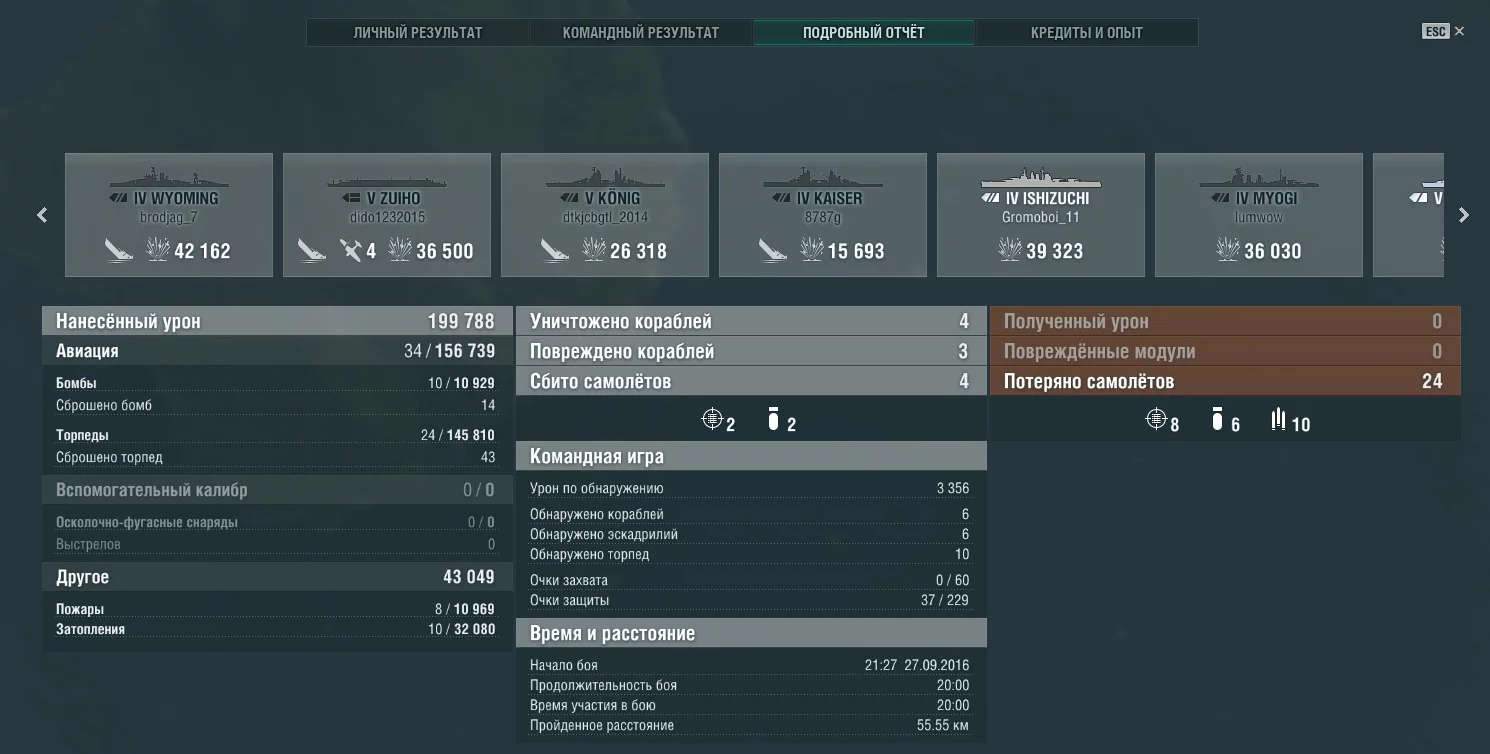This screenshot has width=1490, height=754.
Task: Click the damage icon beside 42 162
Action: coord(158,250)
